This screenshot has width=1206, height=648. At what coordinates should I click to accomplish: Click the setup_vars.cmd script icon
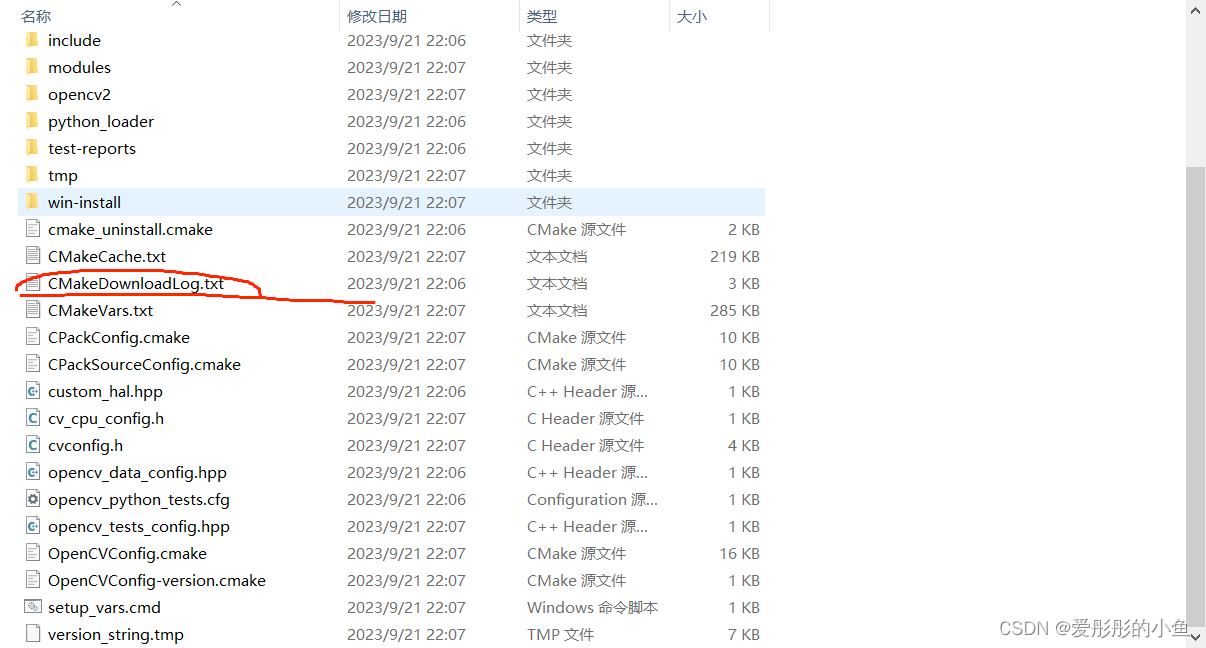(32, 607)
